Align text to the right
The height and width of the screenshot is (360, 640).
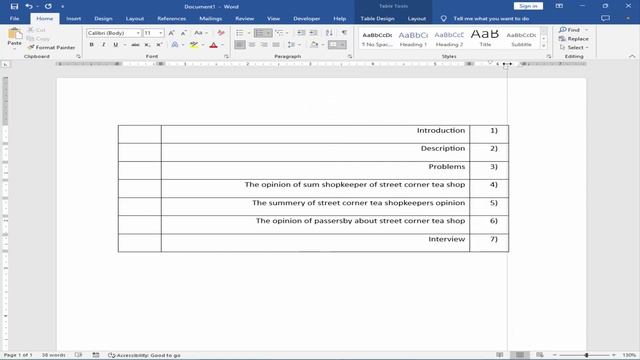click(264, 44)
